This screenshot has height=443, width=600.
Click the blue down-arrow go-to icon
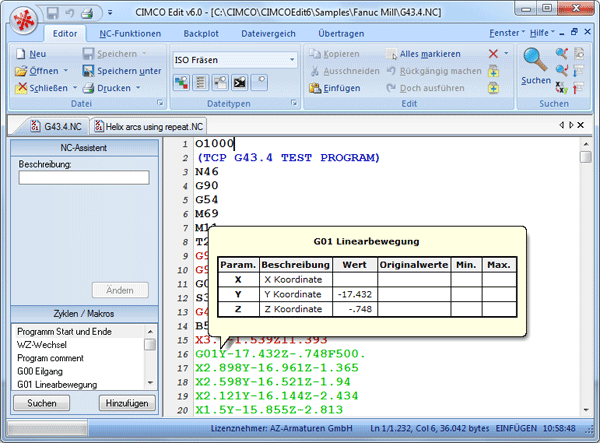(x=579, y=70)
